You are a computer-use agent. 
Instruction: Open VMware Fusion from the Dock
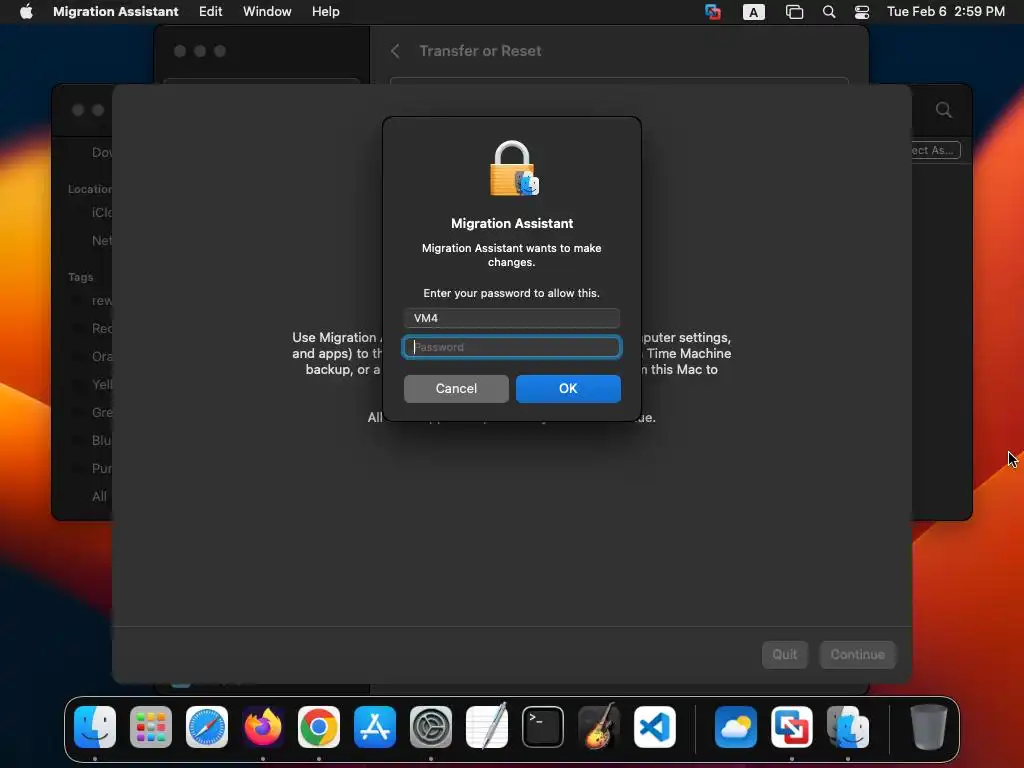tap(792, 727)
